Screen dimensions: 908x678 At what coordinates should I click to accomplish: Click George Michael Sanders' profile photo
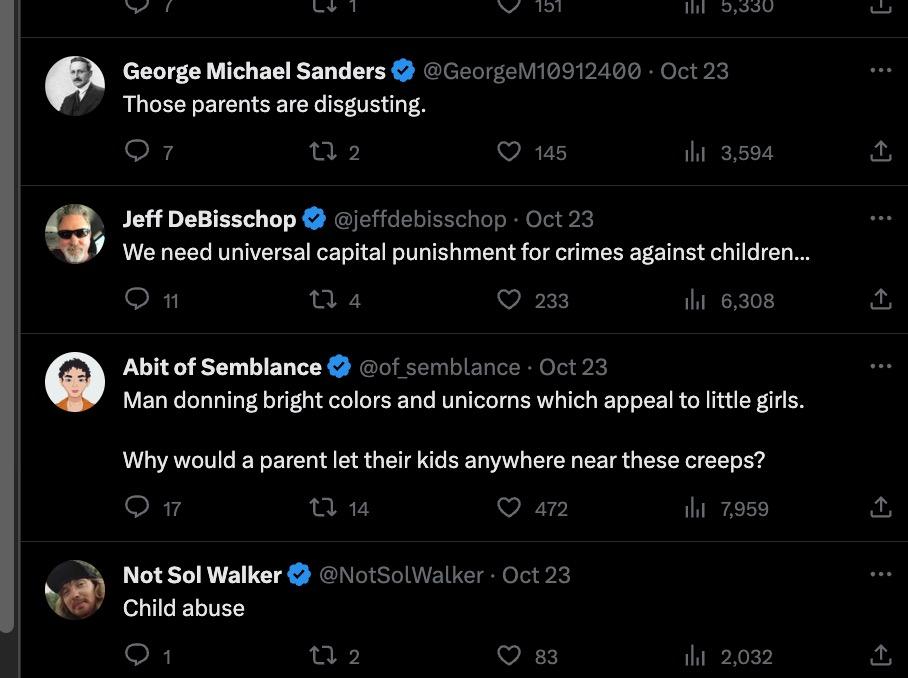click(x=75, y=86)
